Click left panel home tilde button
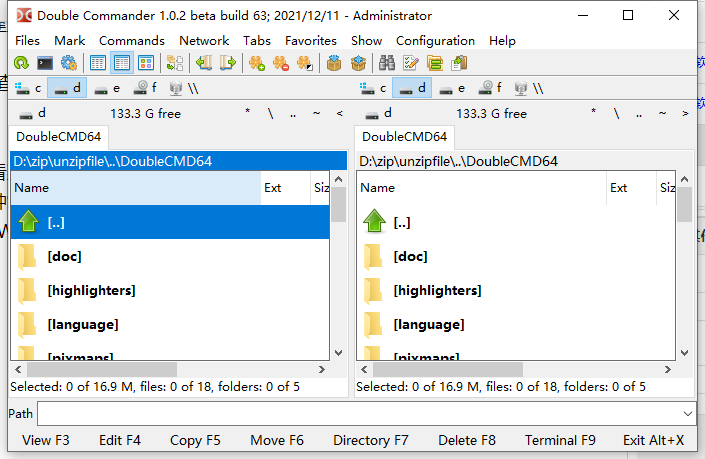The image size is (705, 459). [x=317, y=114]
